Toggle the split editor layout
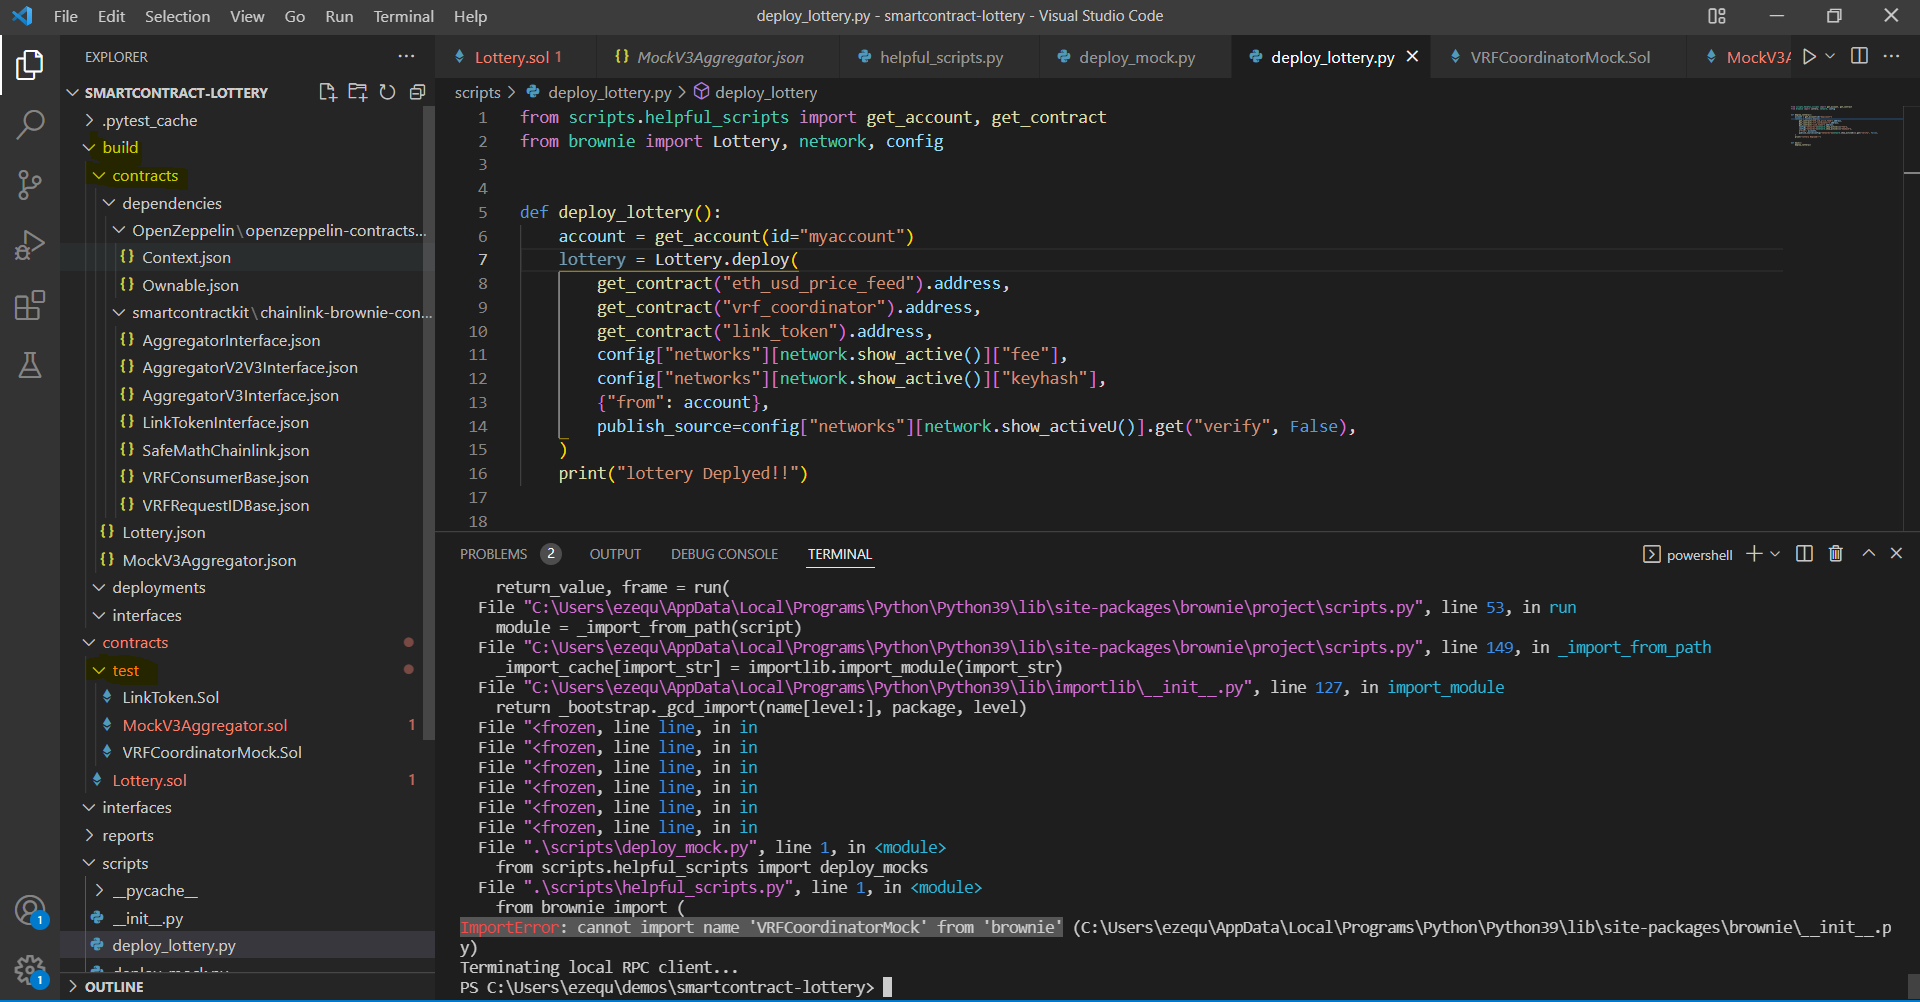Viewport: 1920px width, 1002px height. [x=1859, y=57]
